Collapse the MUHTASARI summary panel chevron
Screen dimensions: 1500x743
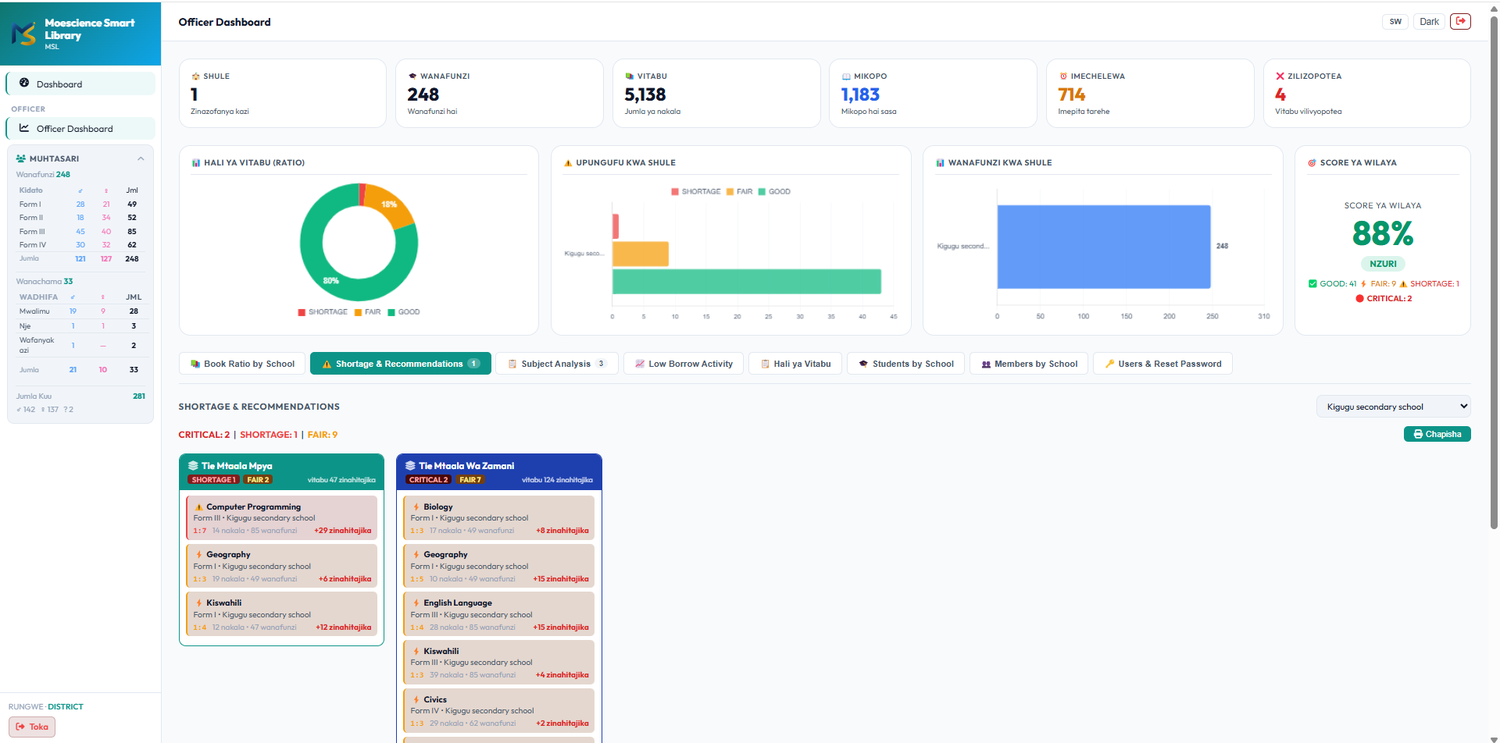(x=141, y=158)
